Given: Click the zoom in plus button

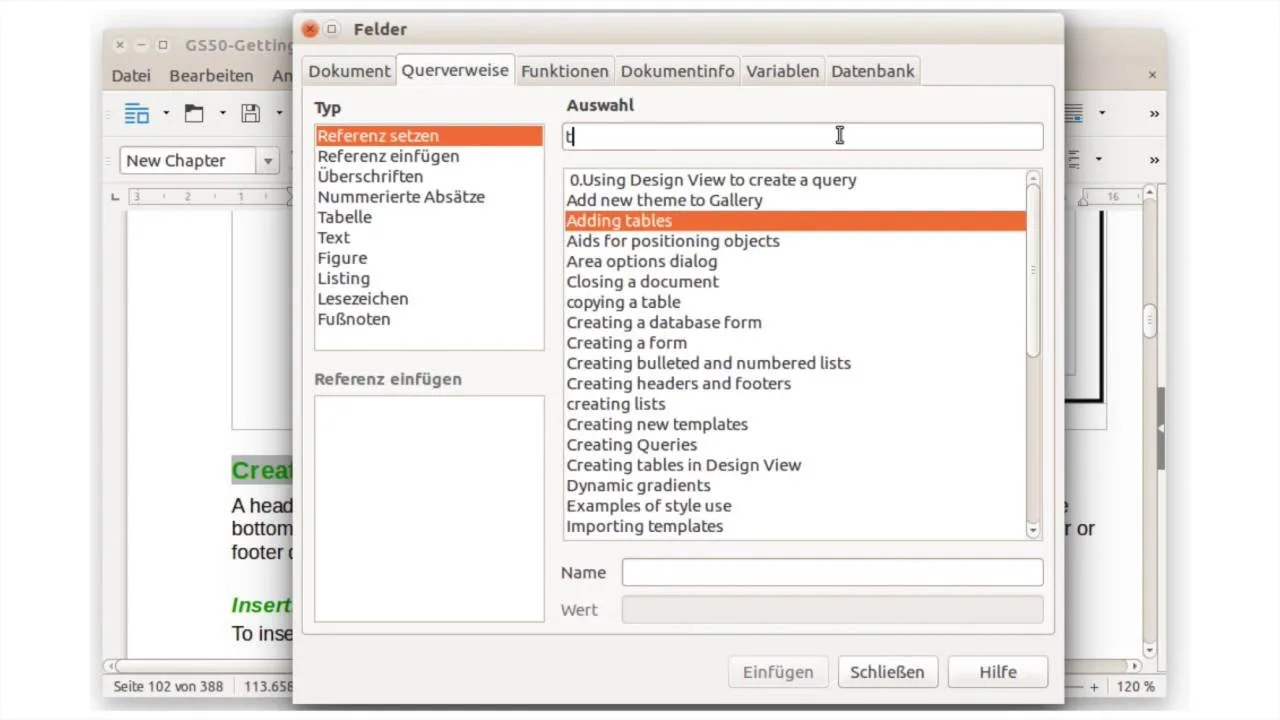Looking at the screenshot, I should tap(1094, 687).
